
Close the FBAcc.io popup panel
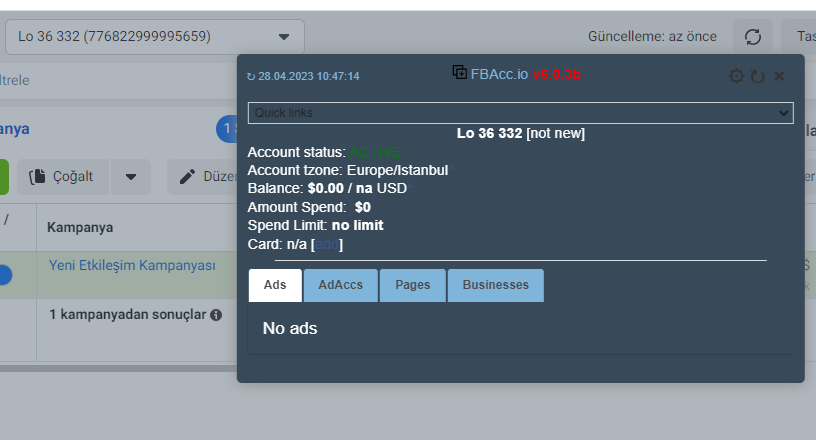(x=779, y=77)
